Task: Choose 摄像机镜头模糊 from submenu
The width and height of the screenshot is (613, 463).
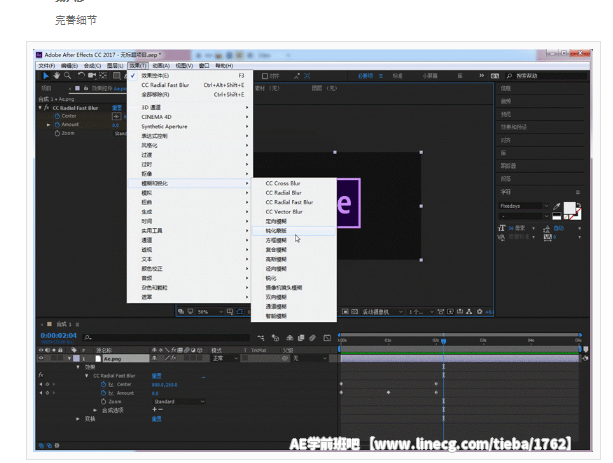Action: coord(294,287)
